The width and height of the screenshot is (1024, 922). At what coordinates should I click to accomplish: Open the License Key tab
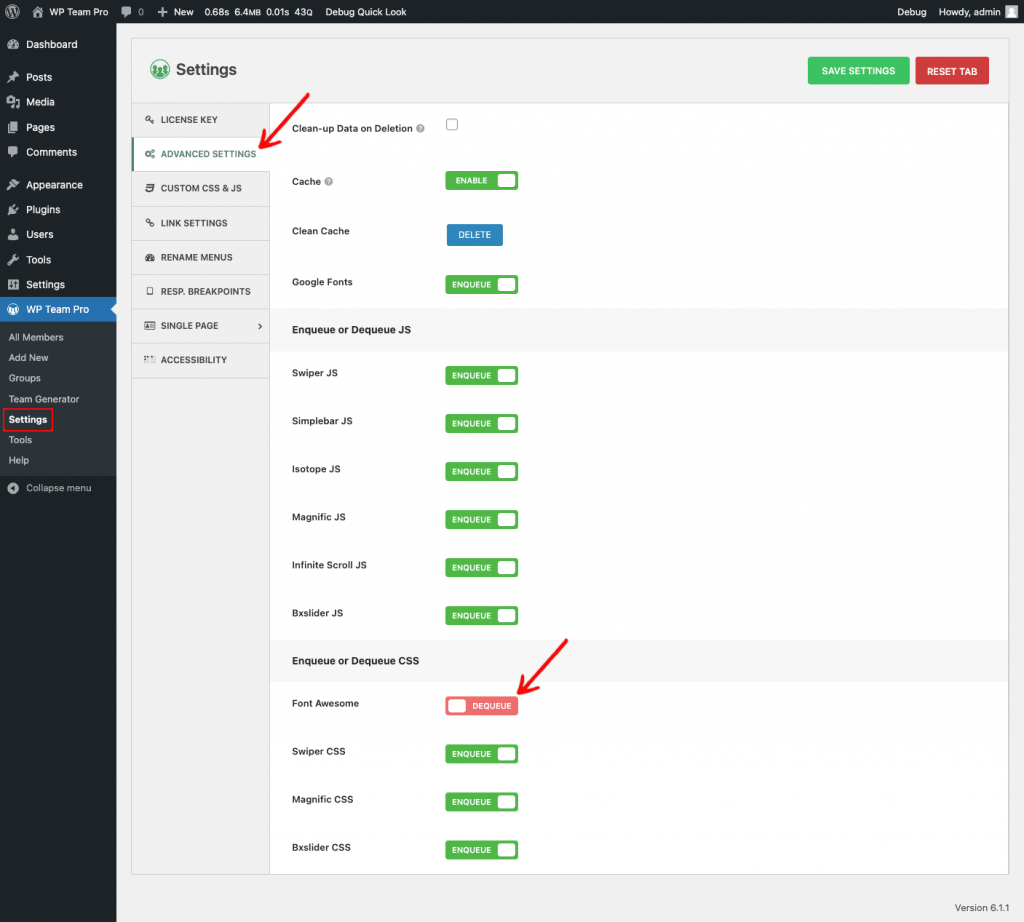coord(200,119)
